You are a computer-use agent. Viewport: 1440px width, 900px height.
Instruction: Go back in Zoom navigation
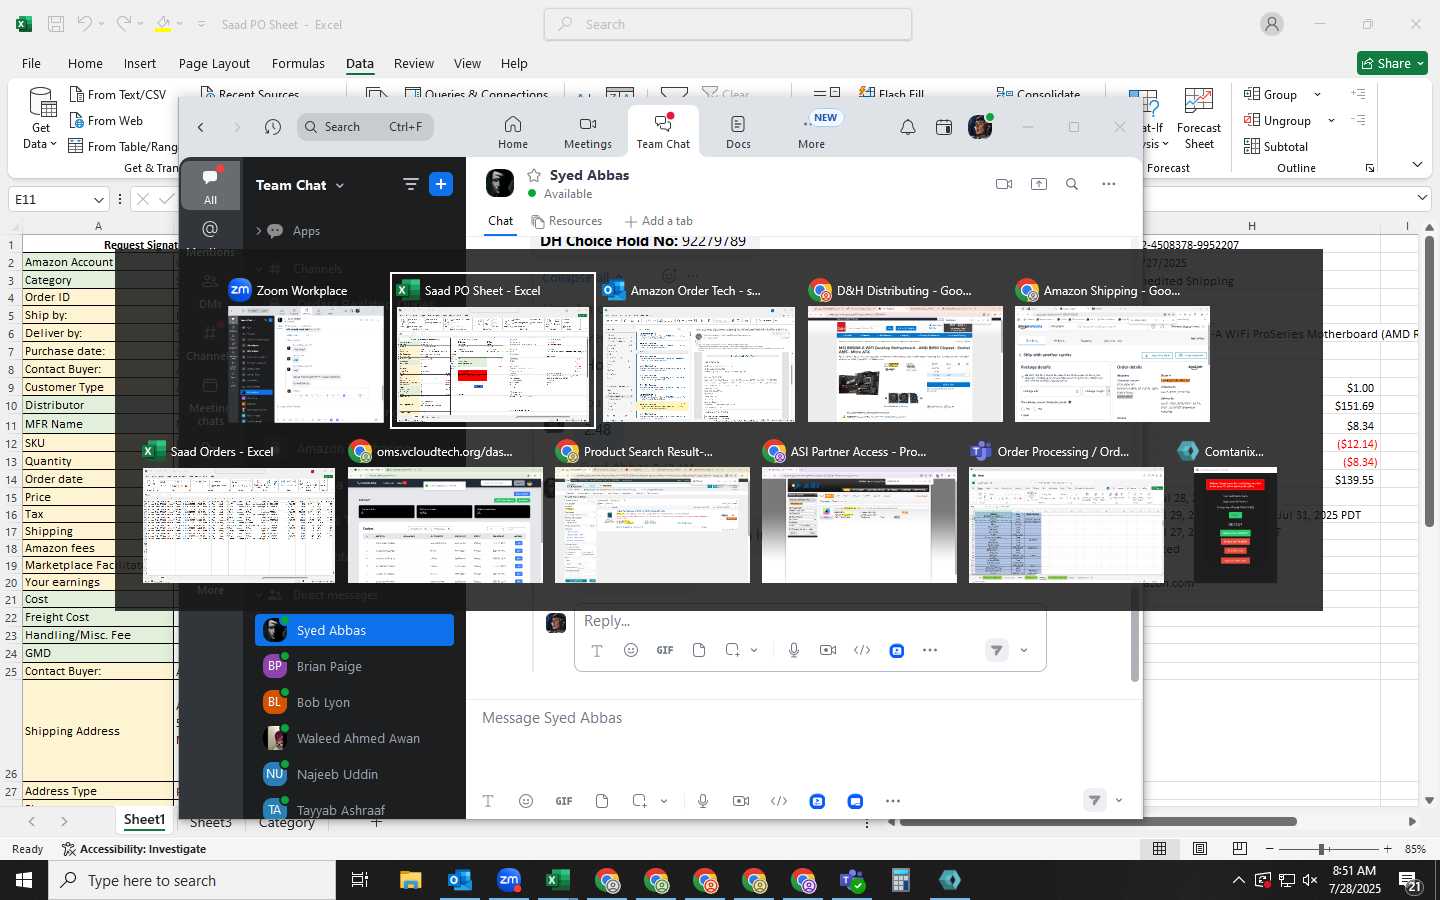201,127
